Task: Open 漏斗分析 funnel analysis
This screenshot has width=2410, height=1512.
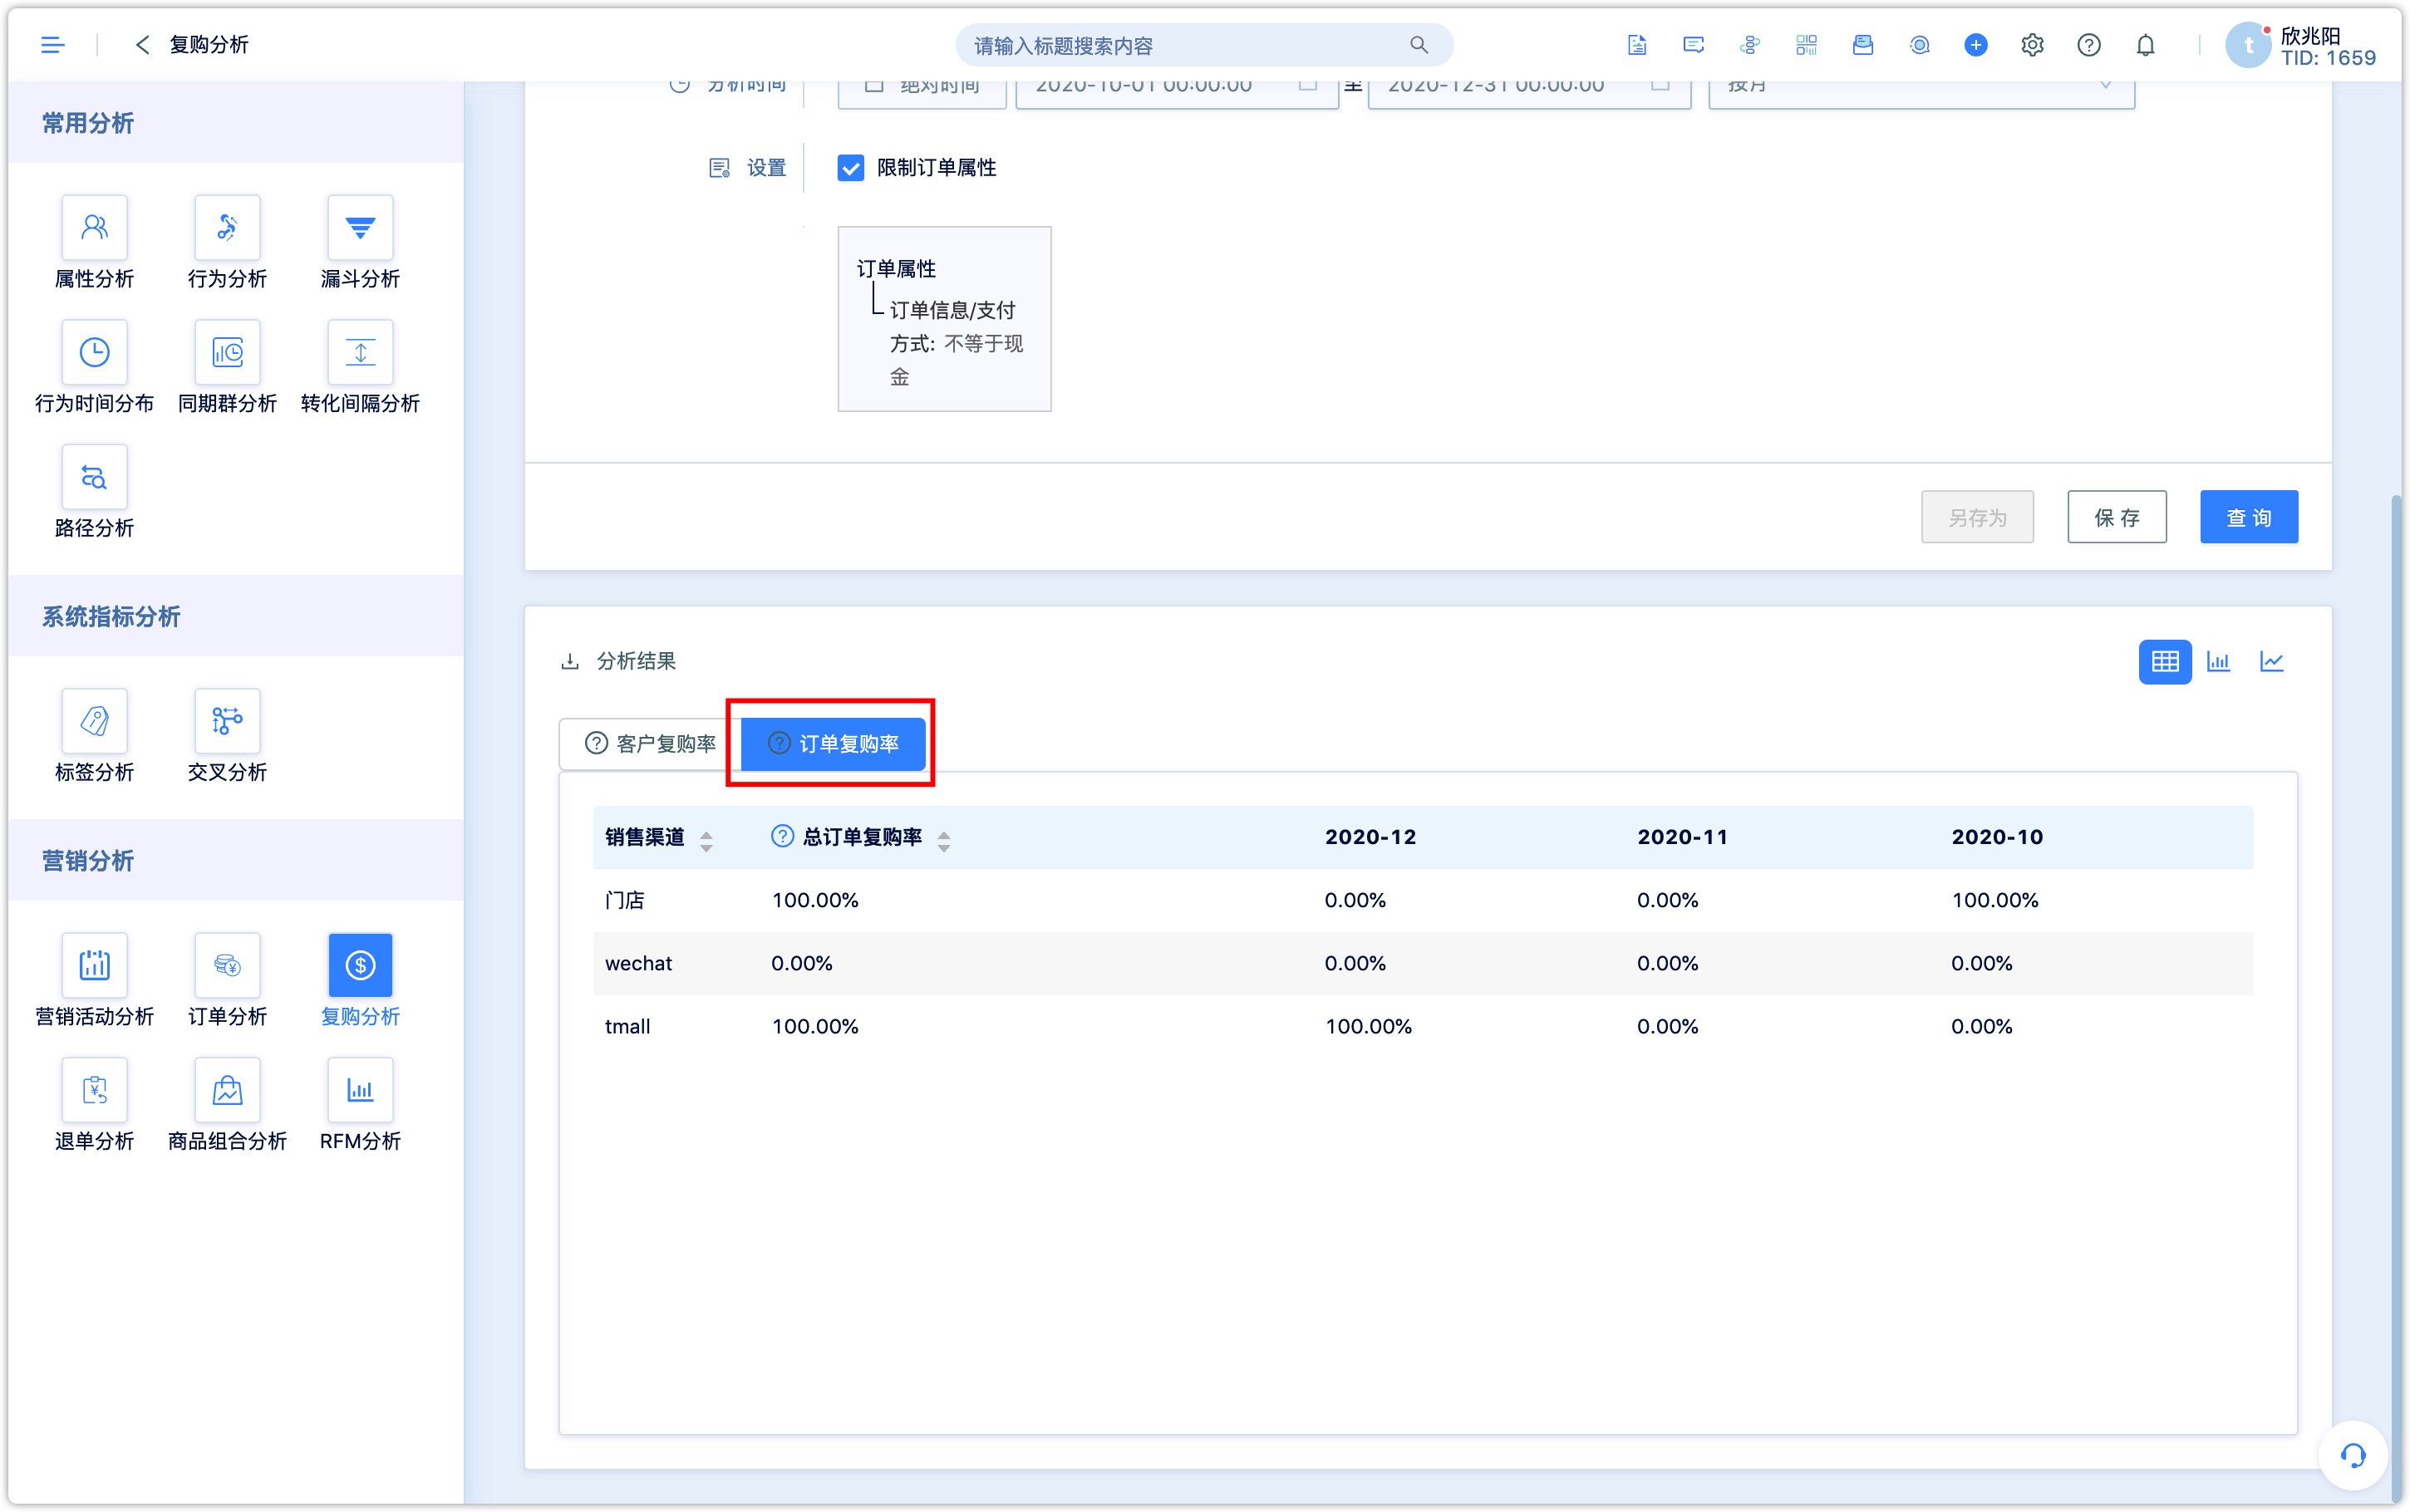Action: [360, 243]
